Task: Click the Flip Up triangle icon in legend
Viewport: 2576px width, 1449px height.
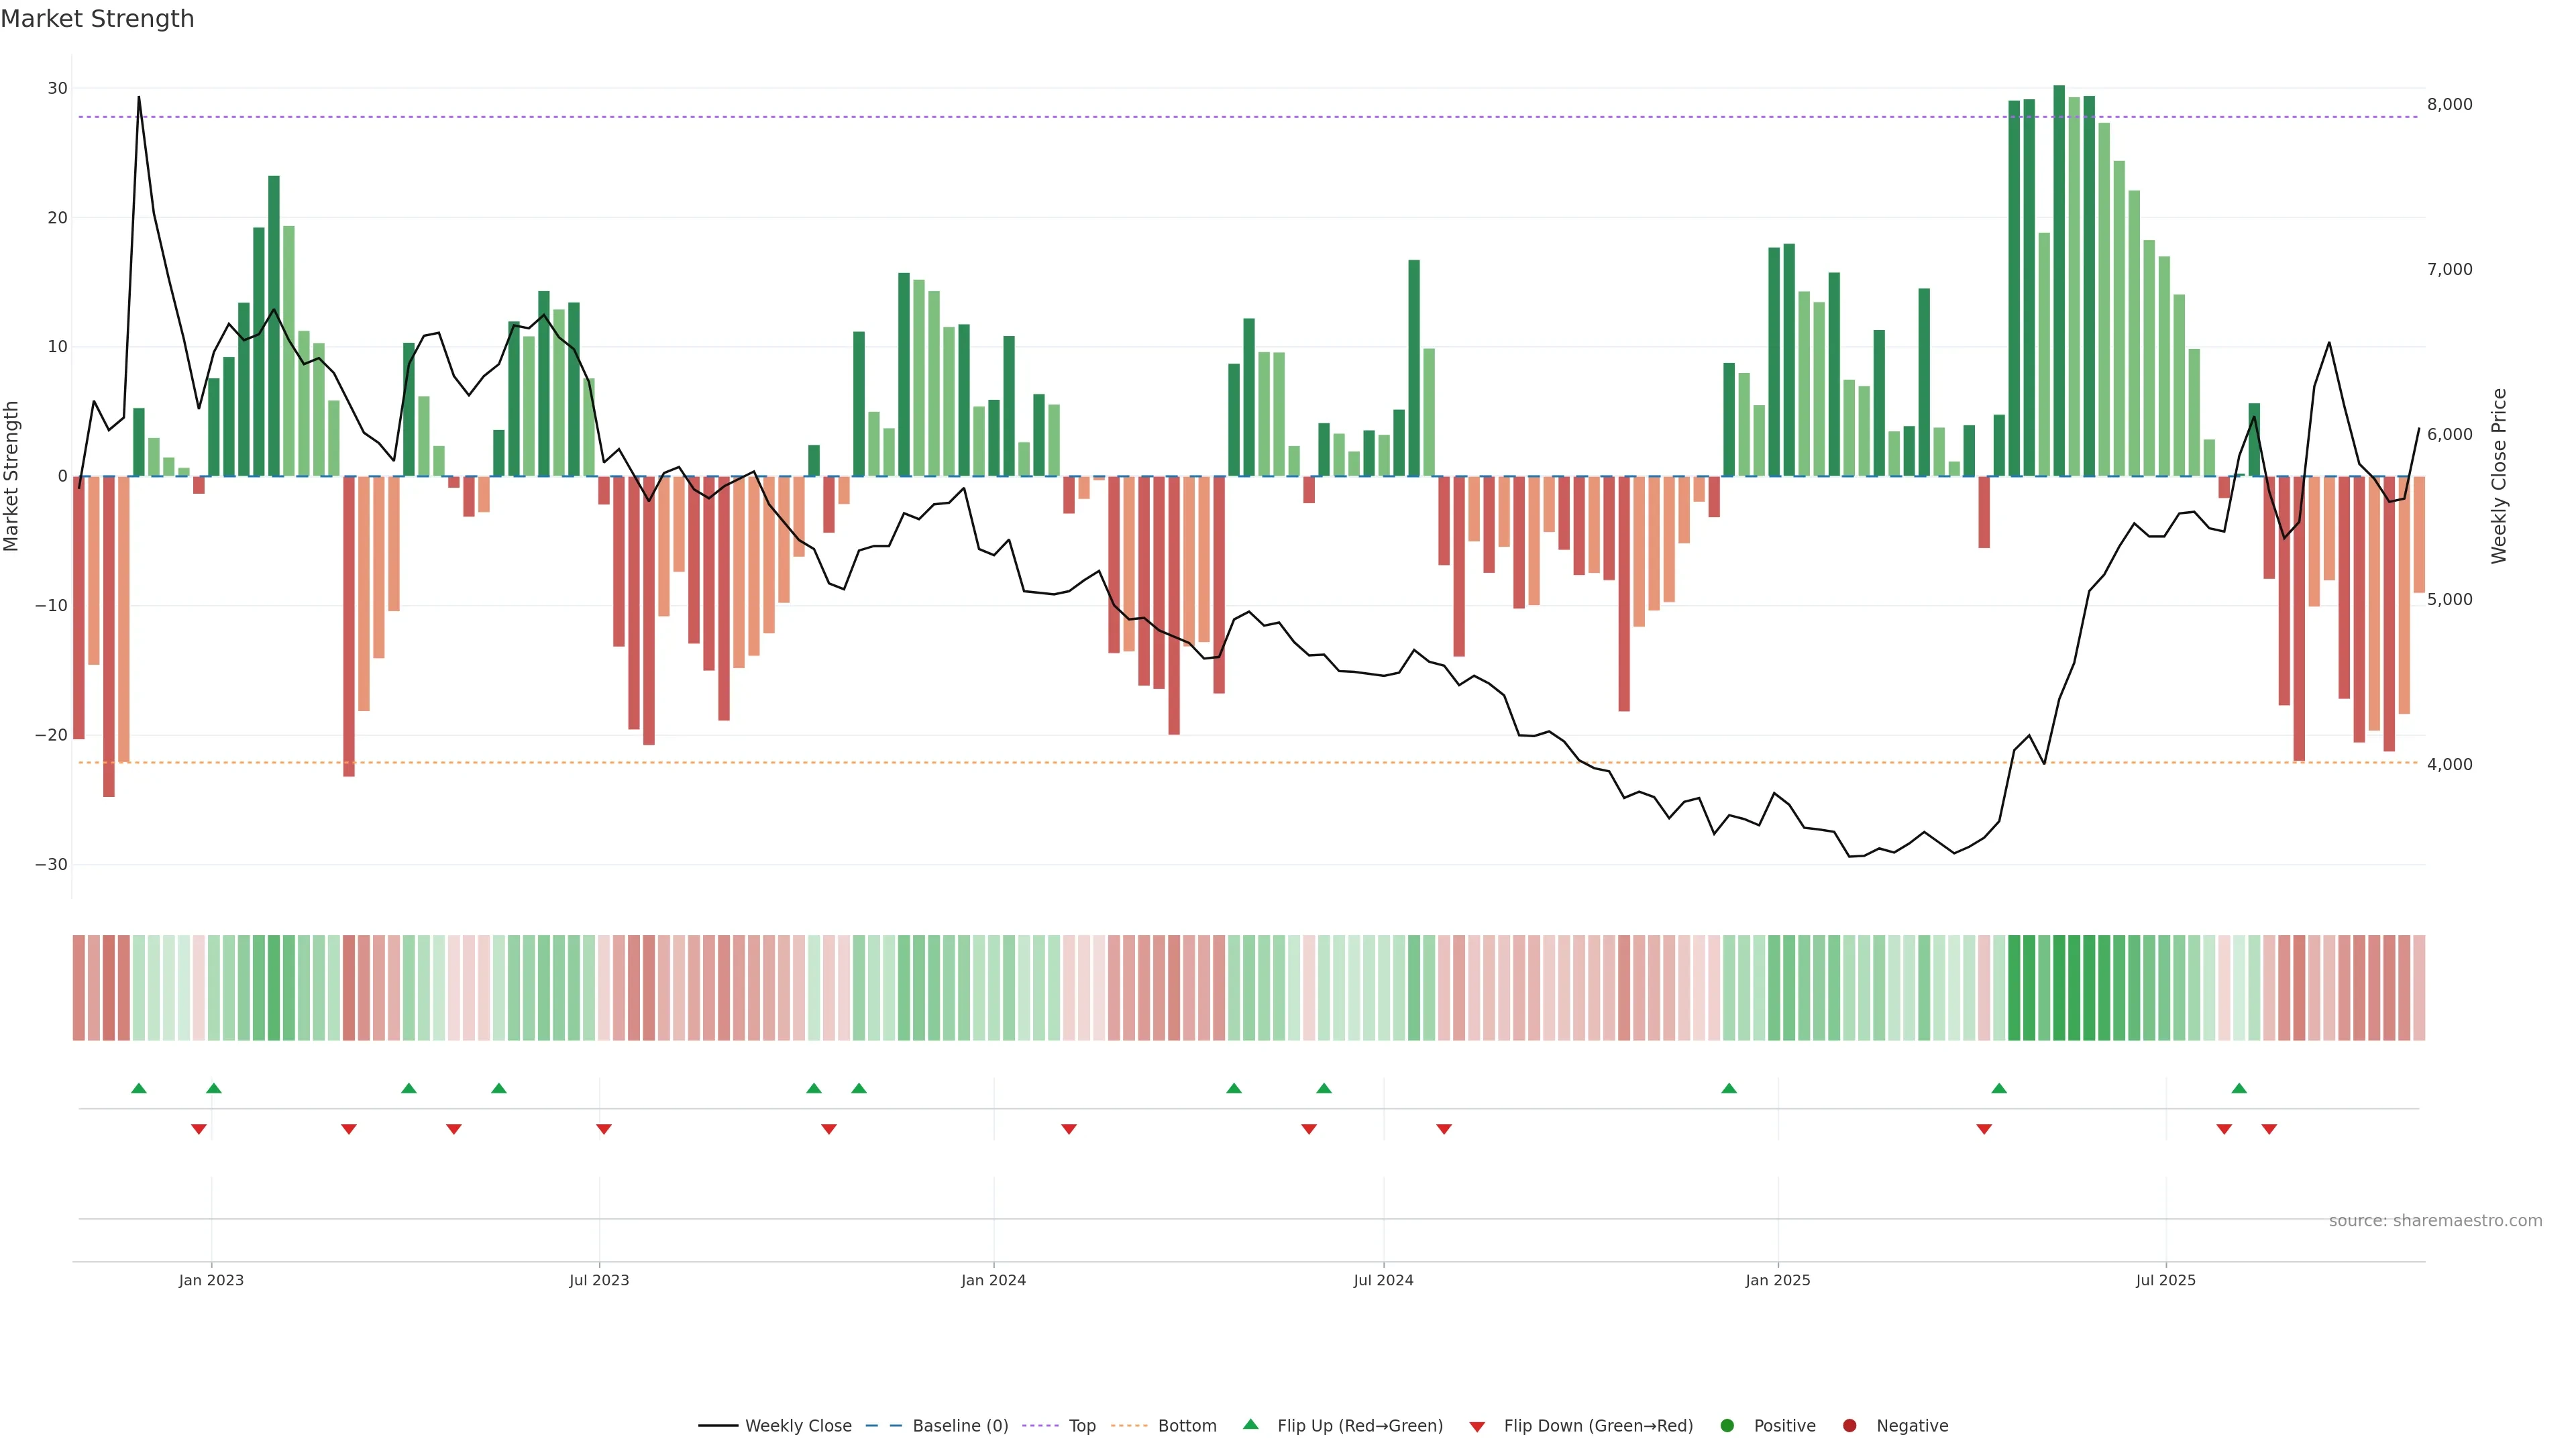Action: tap(1250, 1424)
